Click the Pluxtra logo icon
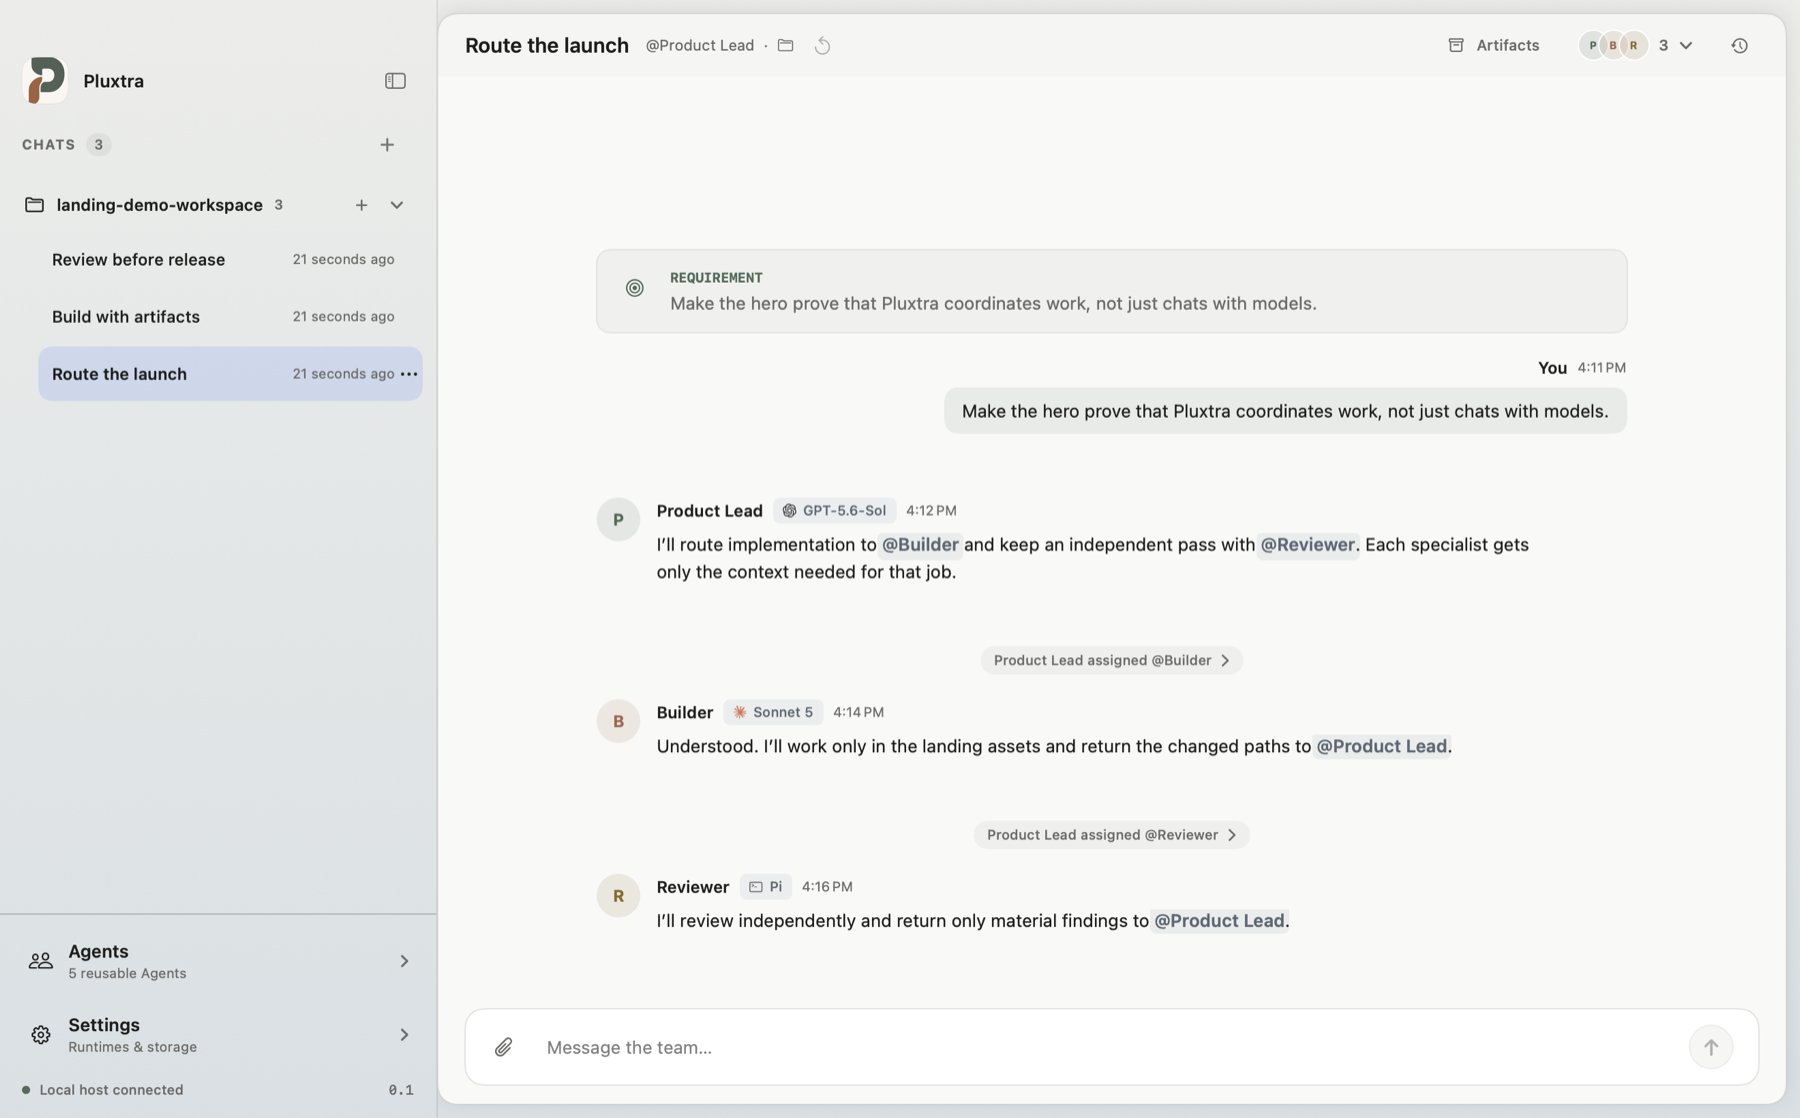This screenshot has height=1118, width=1800. [45, 80]
